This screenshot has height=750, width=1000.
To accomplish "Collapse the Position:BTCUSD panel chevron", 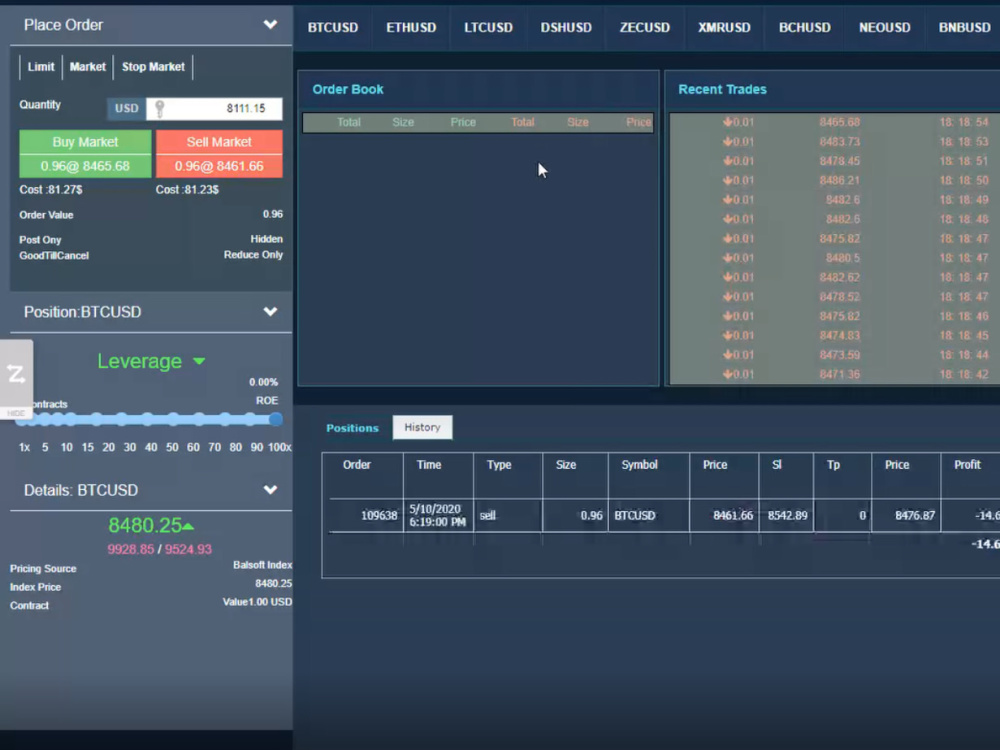I will point(270,312).
